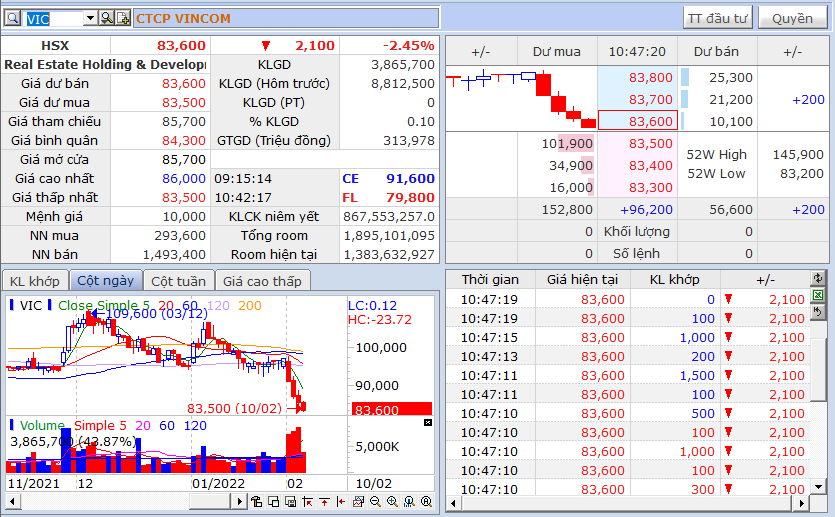Click the chart horizontal scrollbar thumb
Image resolution: width=835 pixels, height=517 pixels.
pyautogui.click(x=210, y=501)
